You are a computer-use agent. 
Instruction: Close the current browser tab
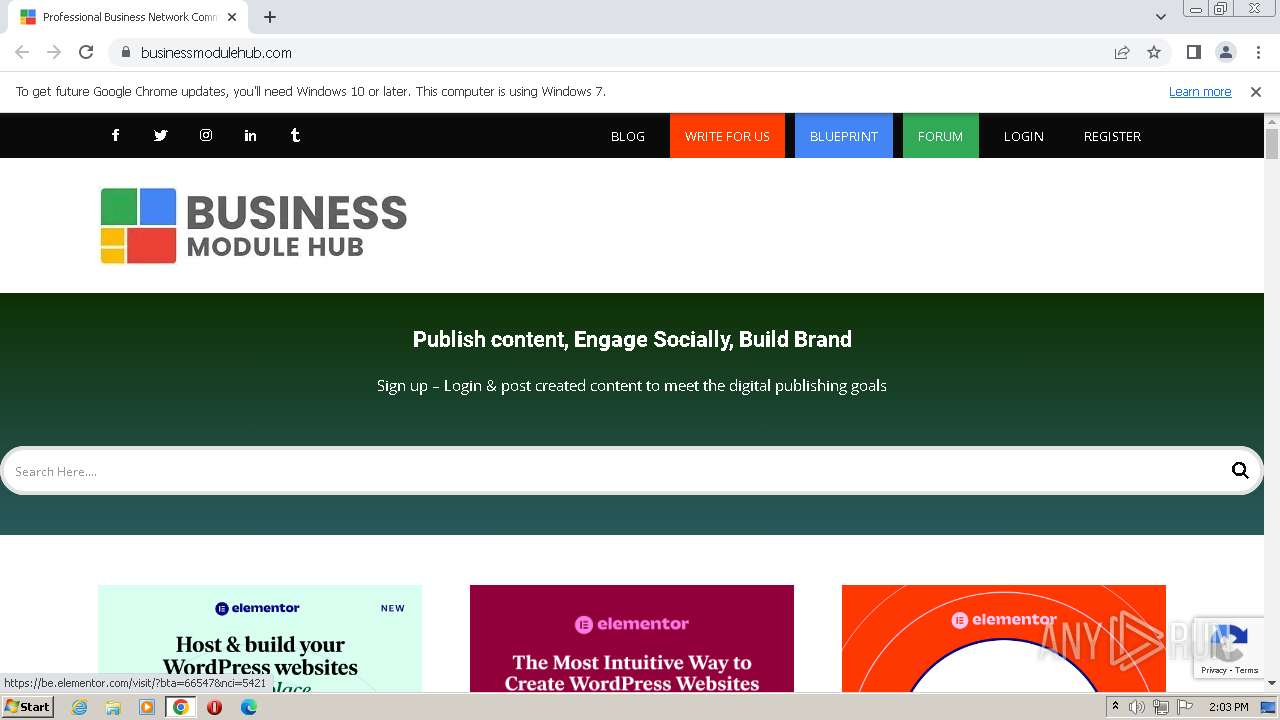(232, 17)
